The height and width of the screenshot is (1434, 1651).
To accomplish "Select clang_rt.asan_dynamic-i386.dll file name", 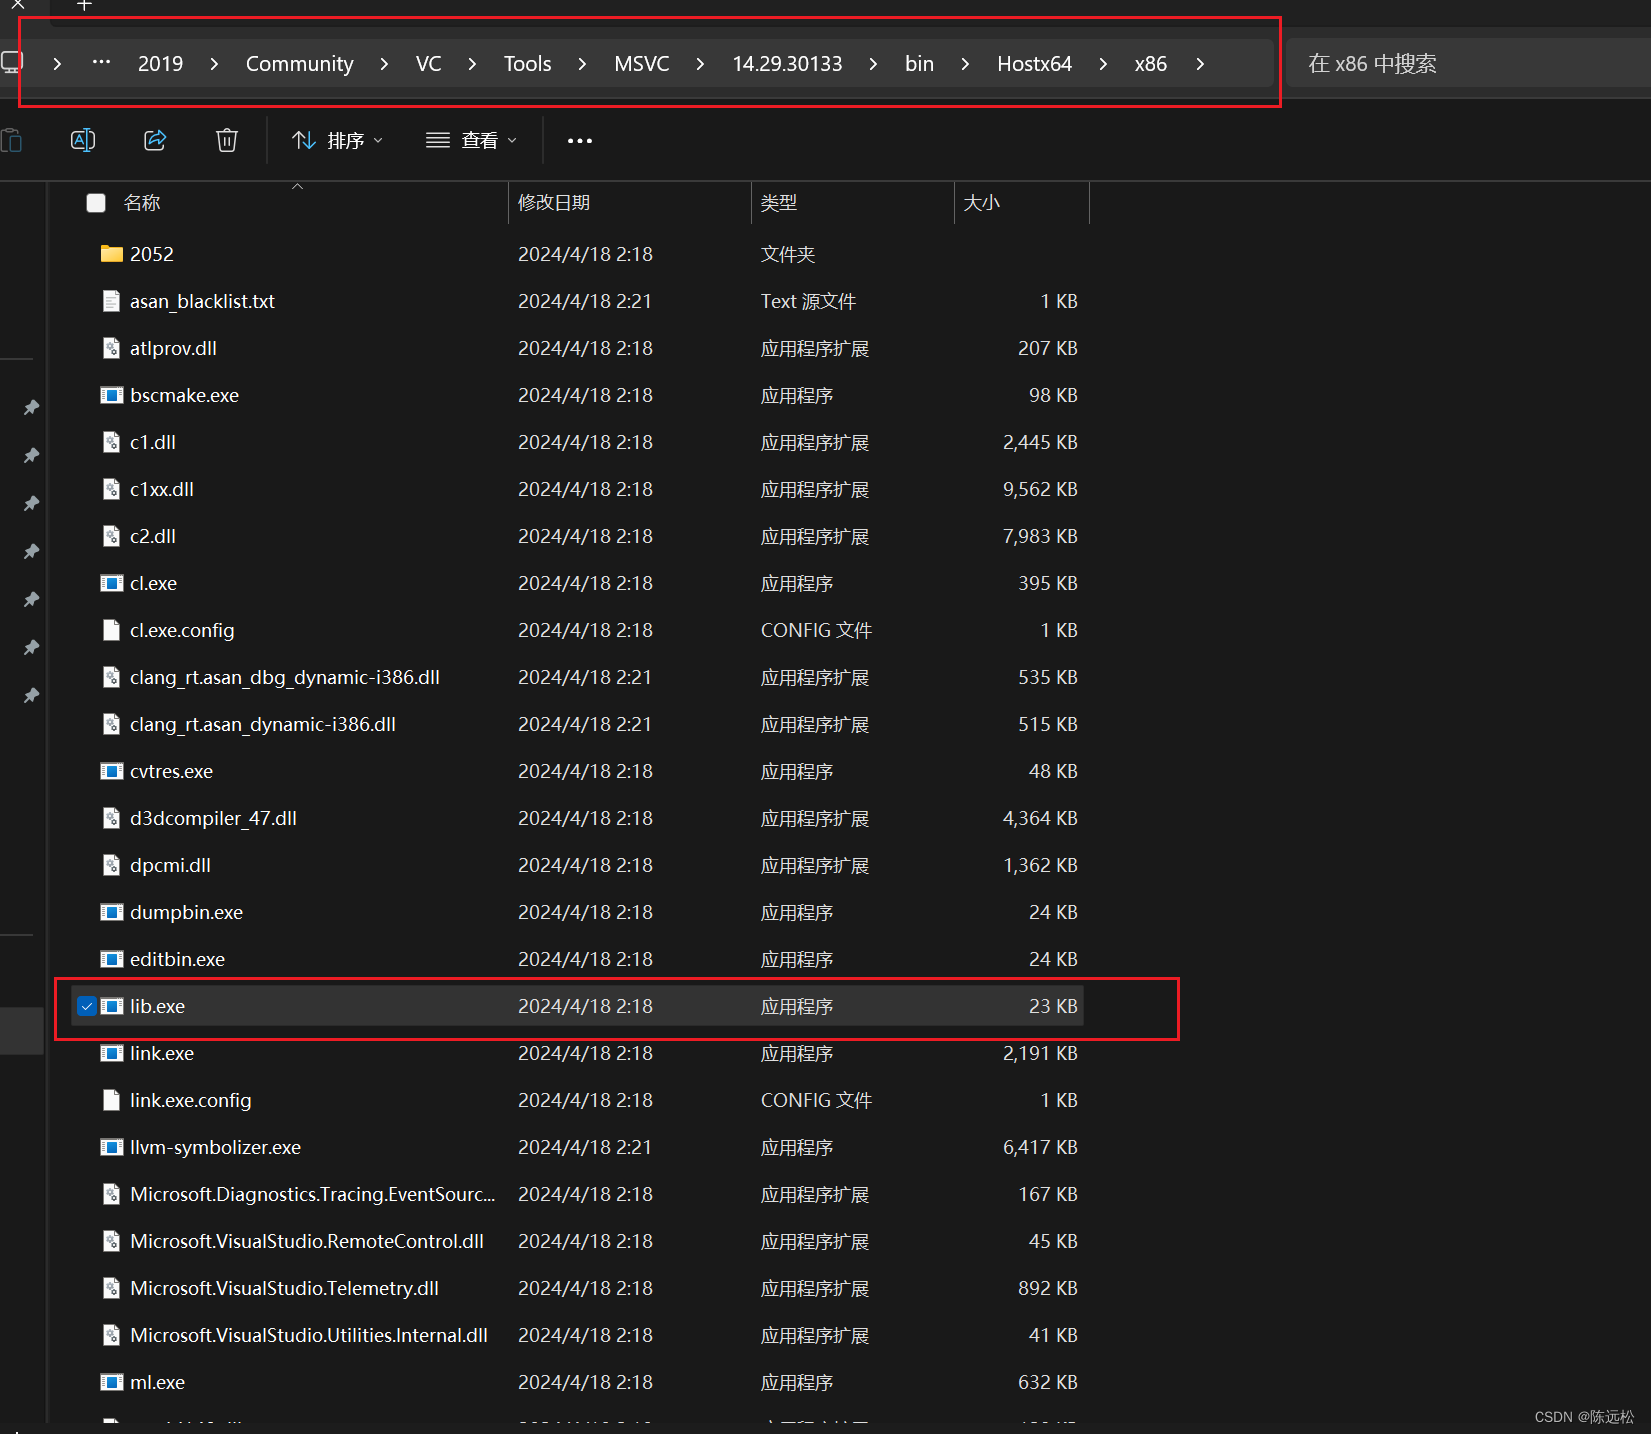I will [x=263, y=724].
